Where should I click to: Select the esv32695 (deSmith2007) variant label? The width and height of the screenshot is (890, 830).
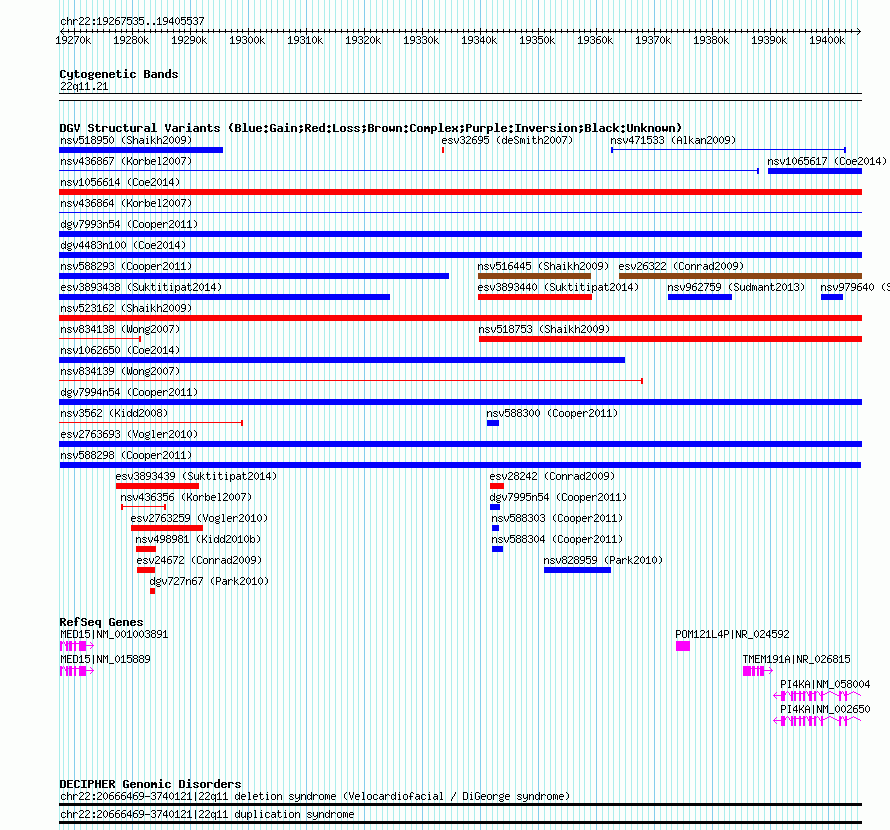click(507, 140)
